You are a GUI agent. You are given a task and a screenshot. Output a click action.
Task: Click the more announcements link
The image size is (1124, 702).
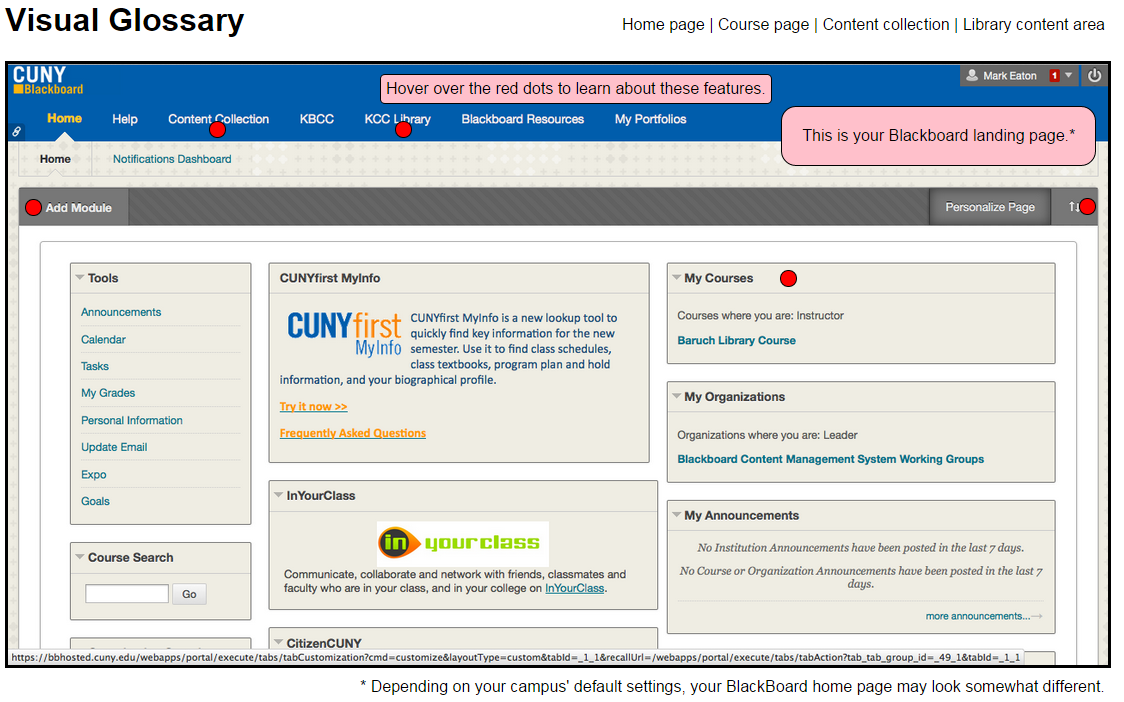983,616
